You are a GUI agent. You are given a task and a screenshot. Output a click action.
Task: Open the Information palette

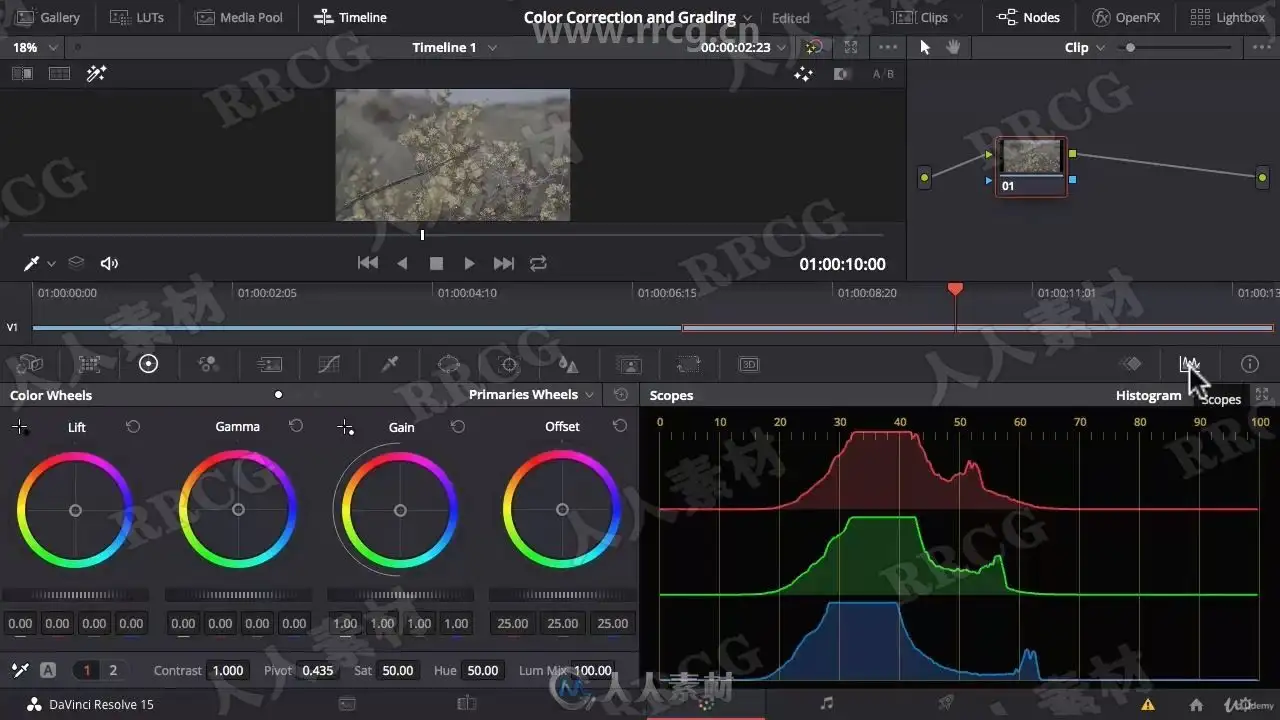coord(1249,364)
